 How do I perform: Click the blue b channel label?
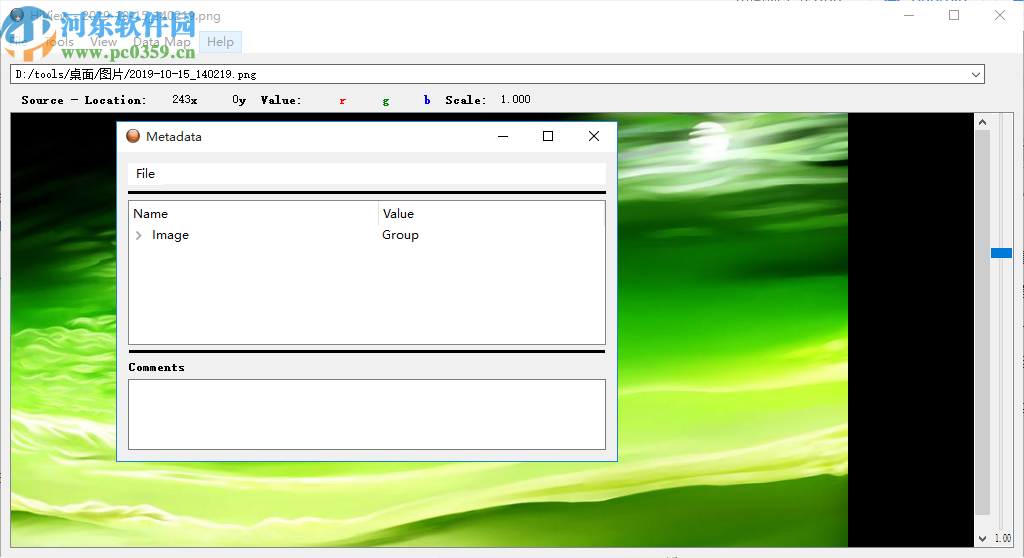(427, 100)
